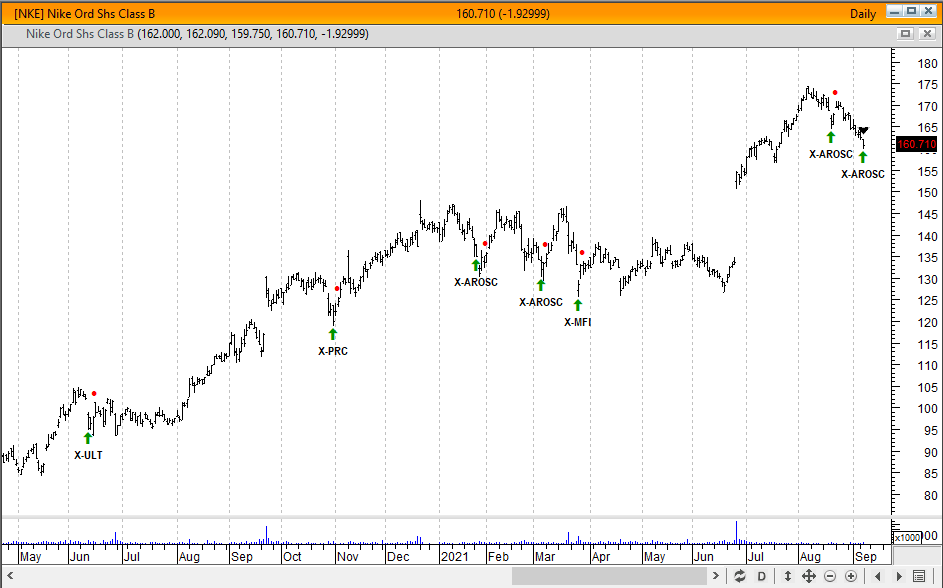Click the [NKE] Nike Ord Shs Class B title
This screenshot has width=943, height=588.
click(84, 14)
